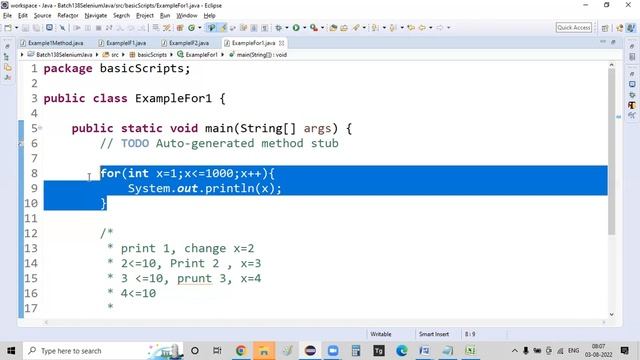Open Zoom from the taskbar
This screenshot has width=640, height=360.
[x=333, y=351]
